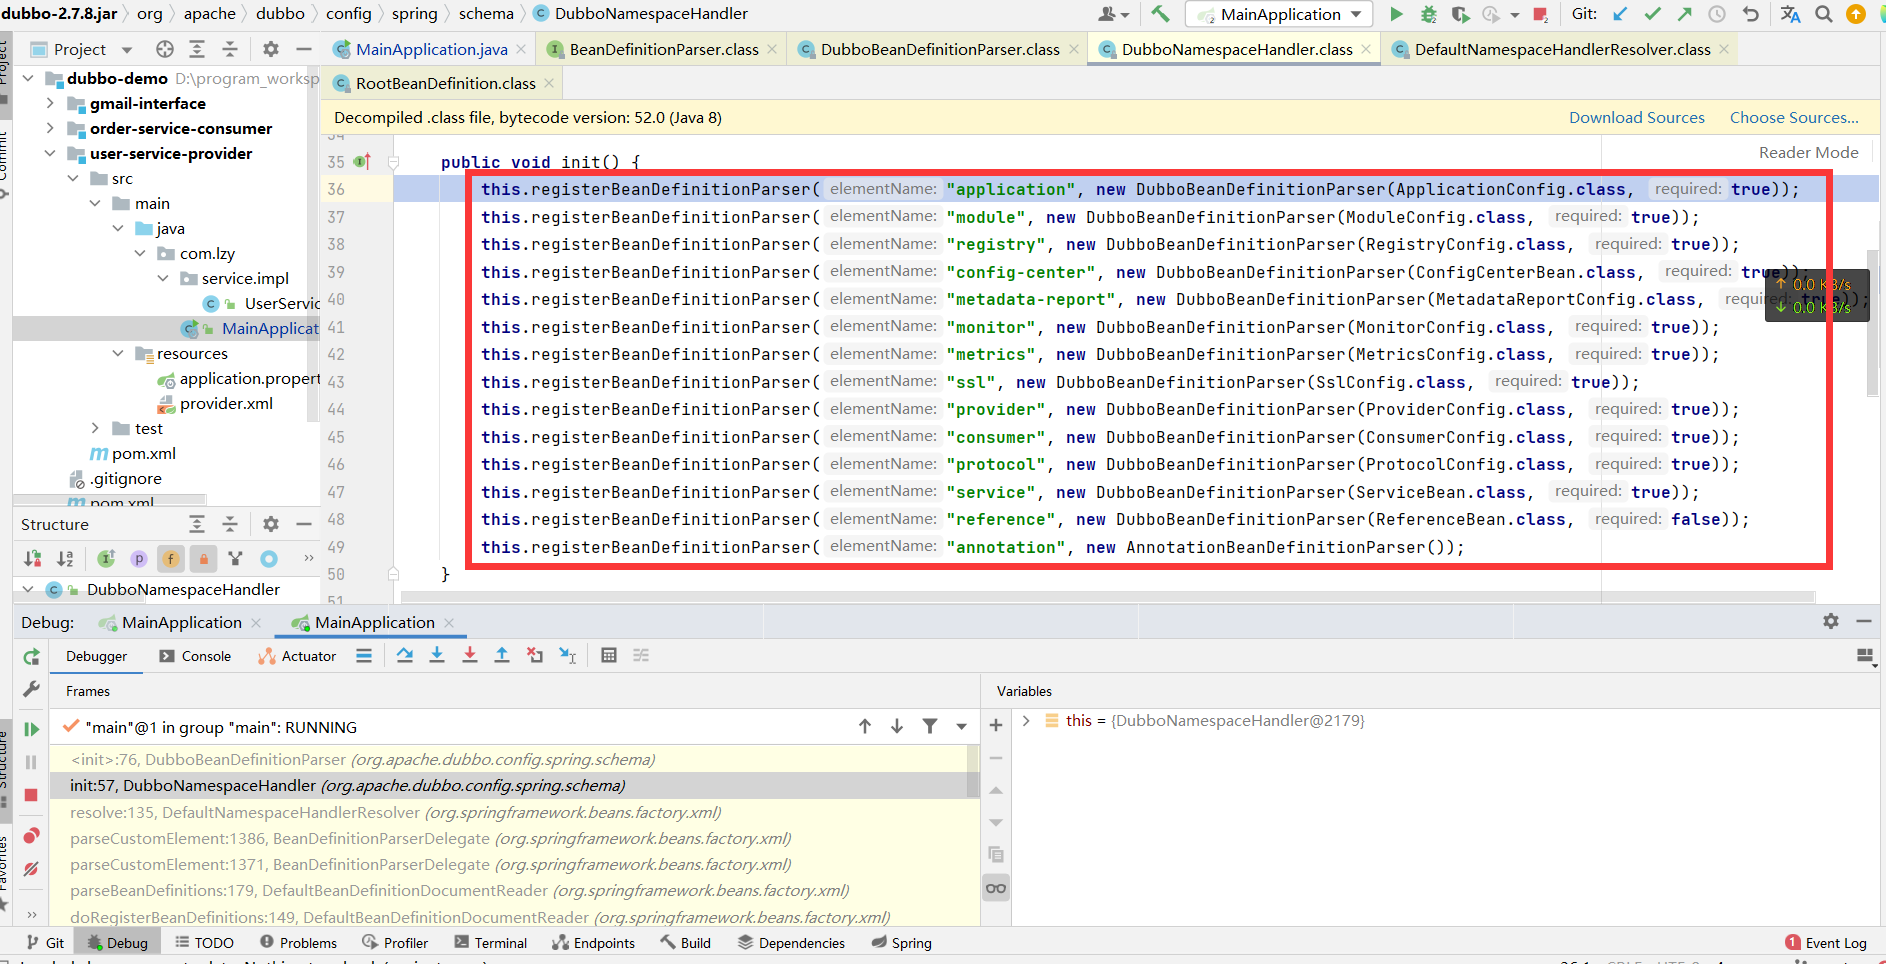
Task: Toggle Show Properties filter in Structure panel
Action: coord(139,559)
